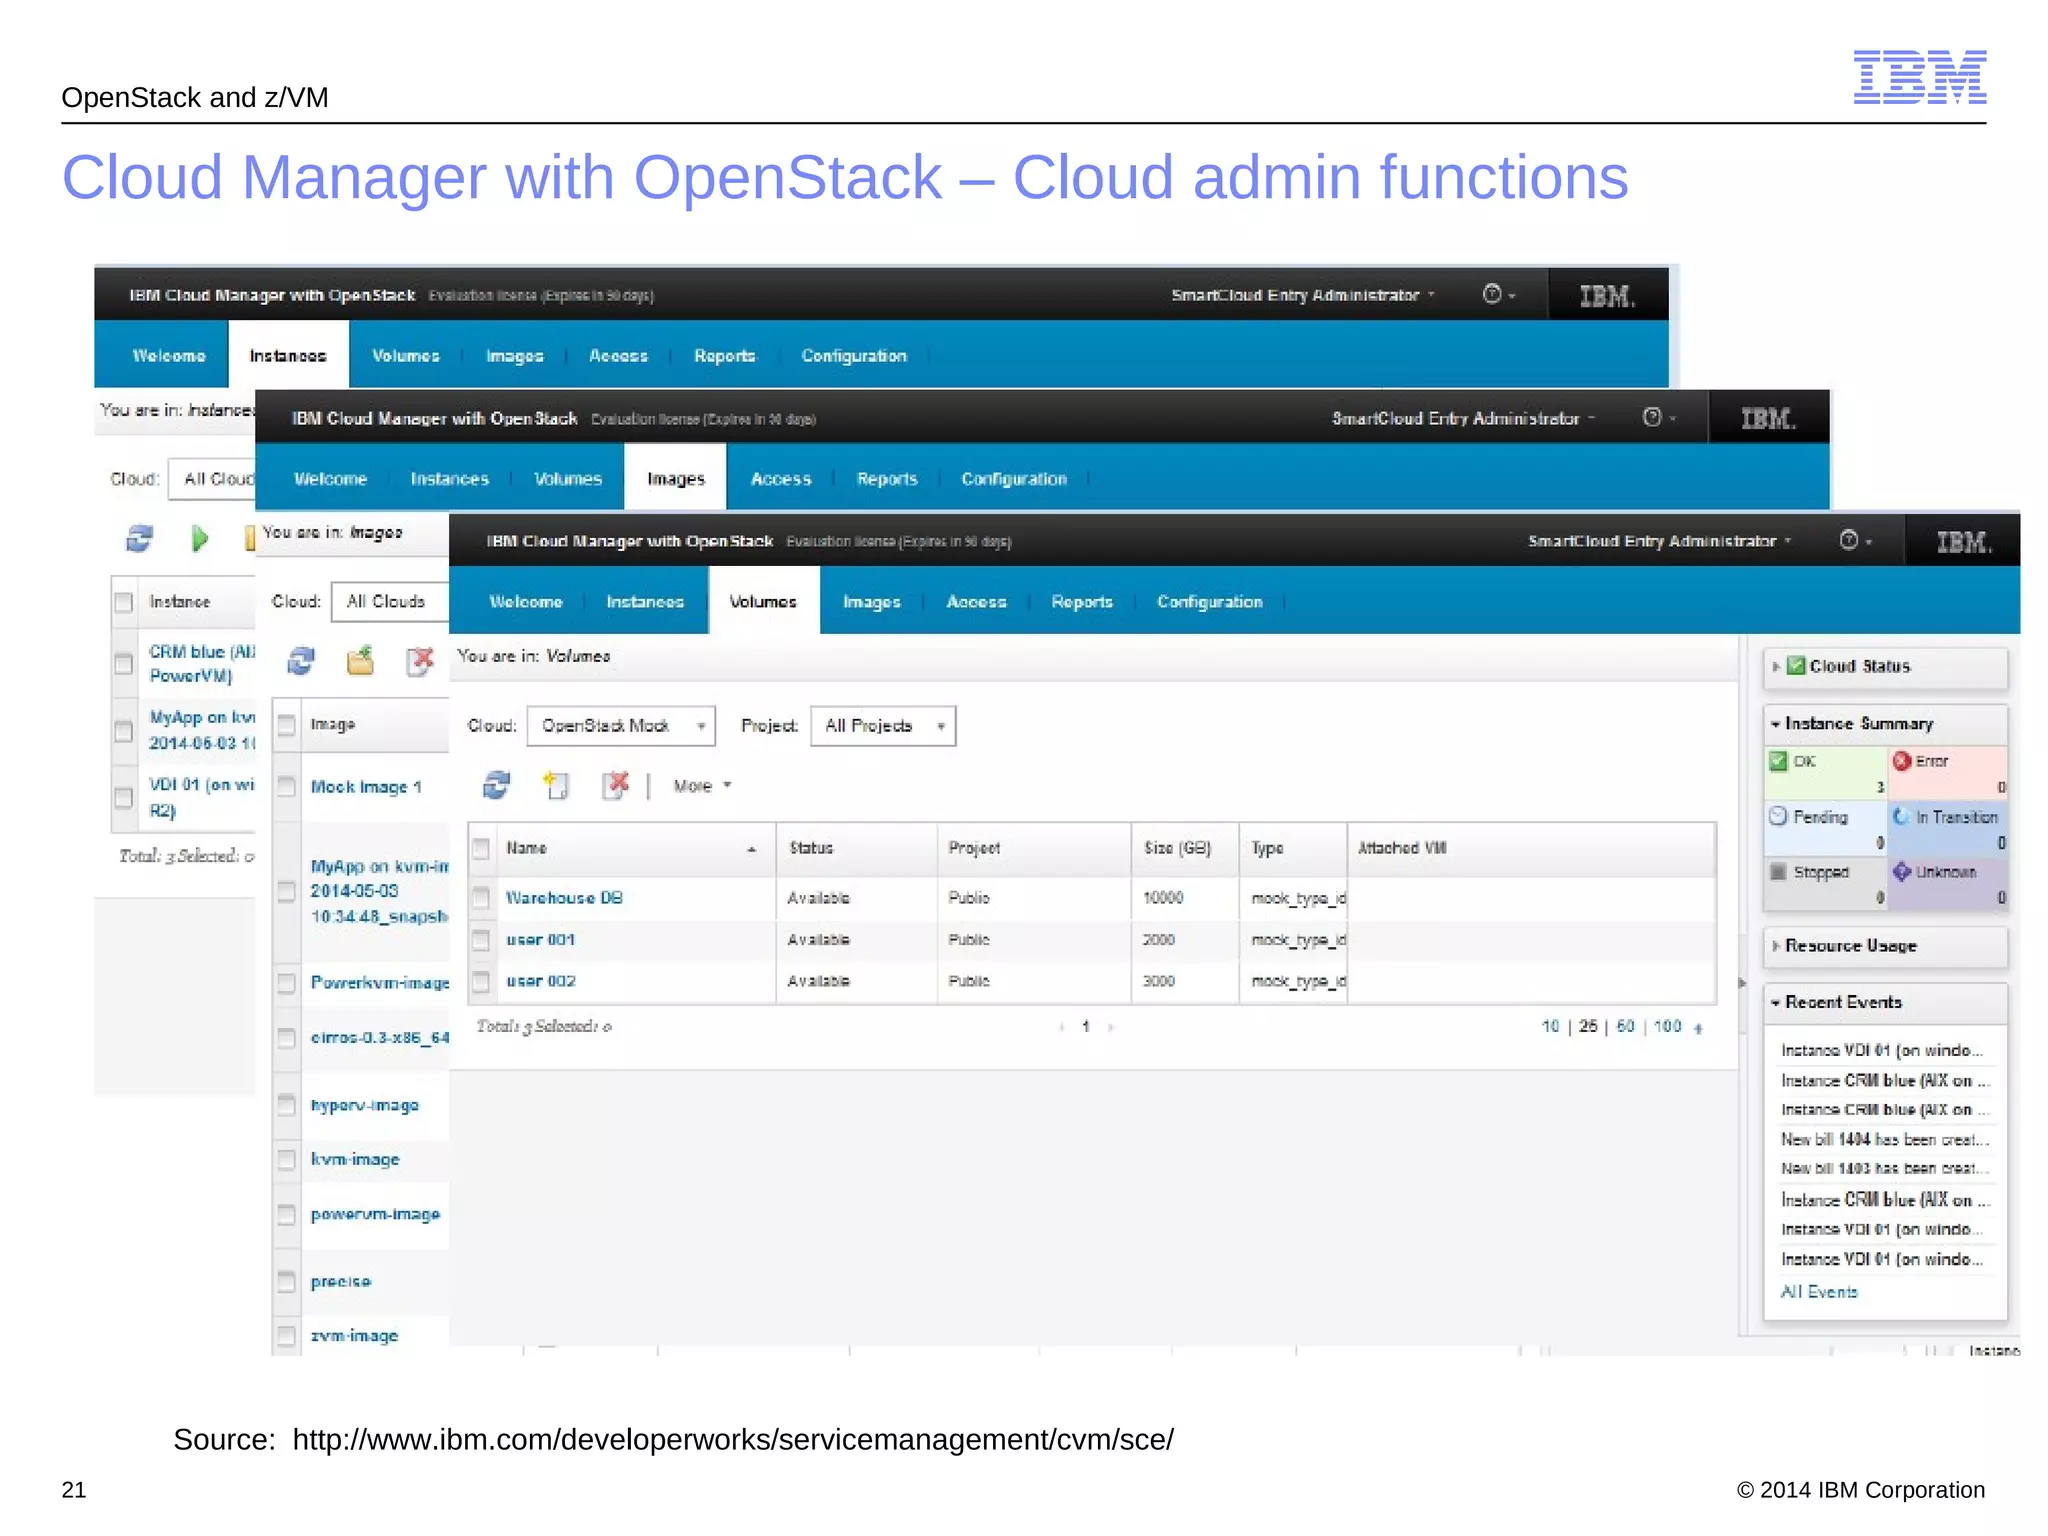Click IBM logo in front Volumes window header
The width and height of the screenshot is (2048, 1536).
(1964, 541)
